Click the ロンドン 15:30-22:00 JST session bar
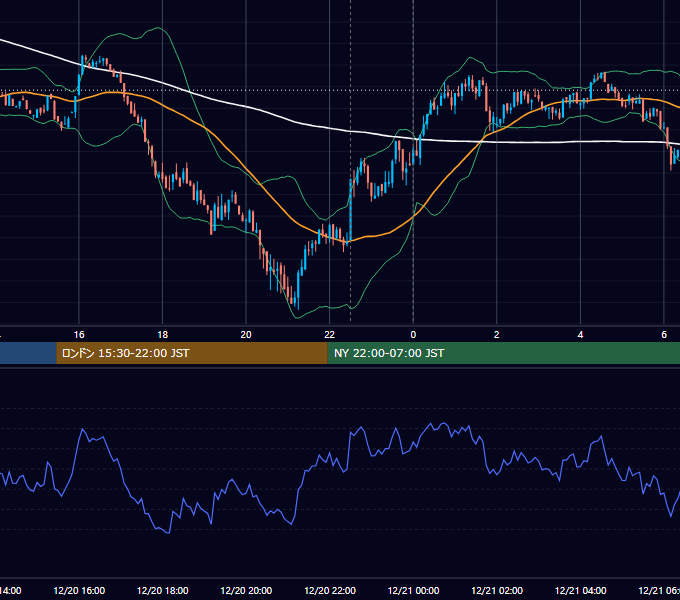This screenshot has height=600, width=680. pyautogui.click(x=192, y=353)
